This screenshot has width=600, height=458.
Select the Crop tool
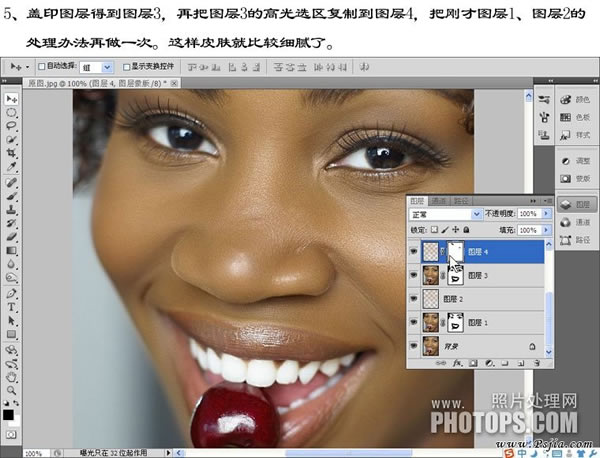[x=11, y=153]
